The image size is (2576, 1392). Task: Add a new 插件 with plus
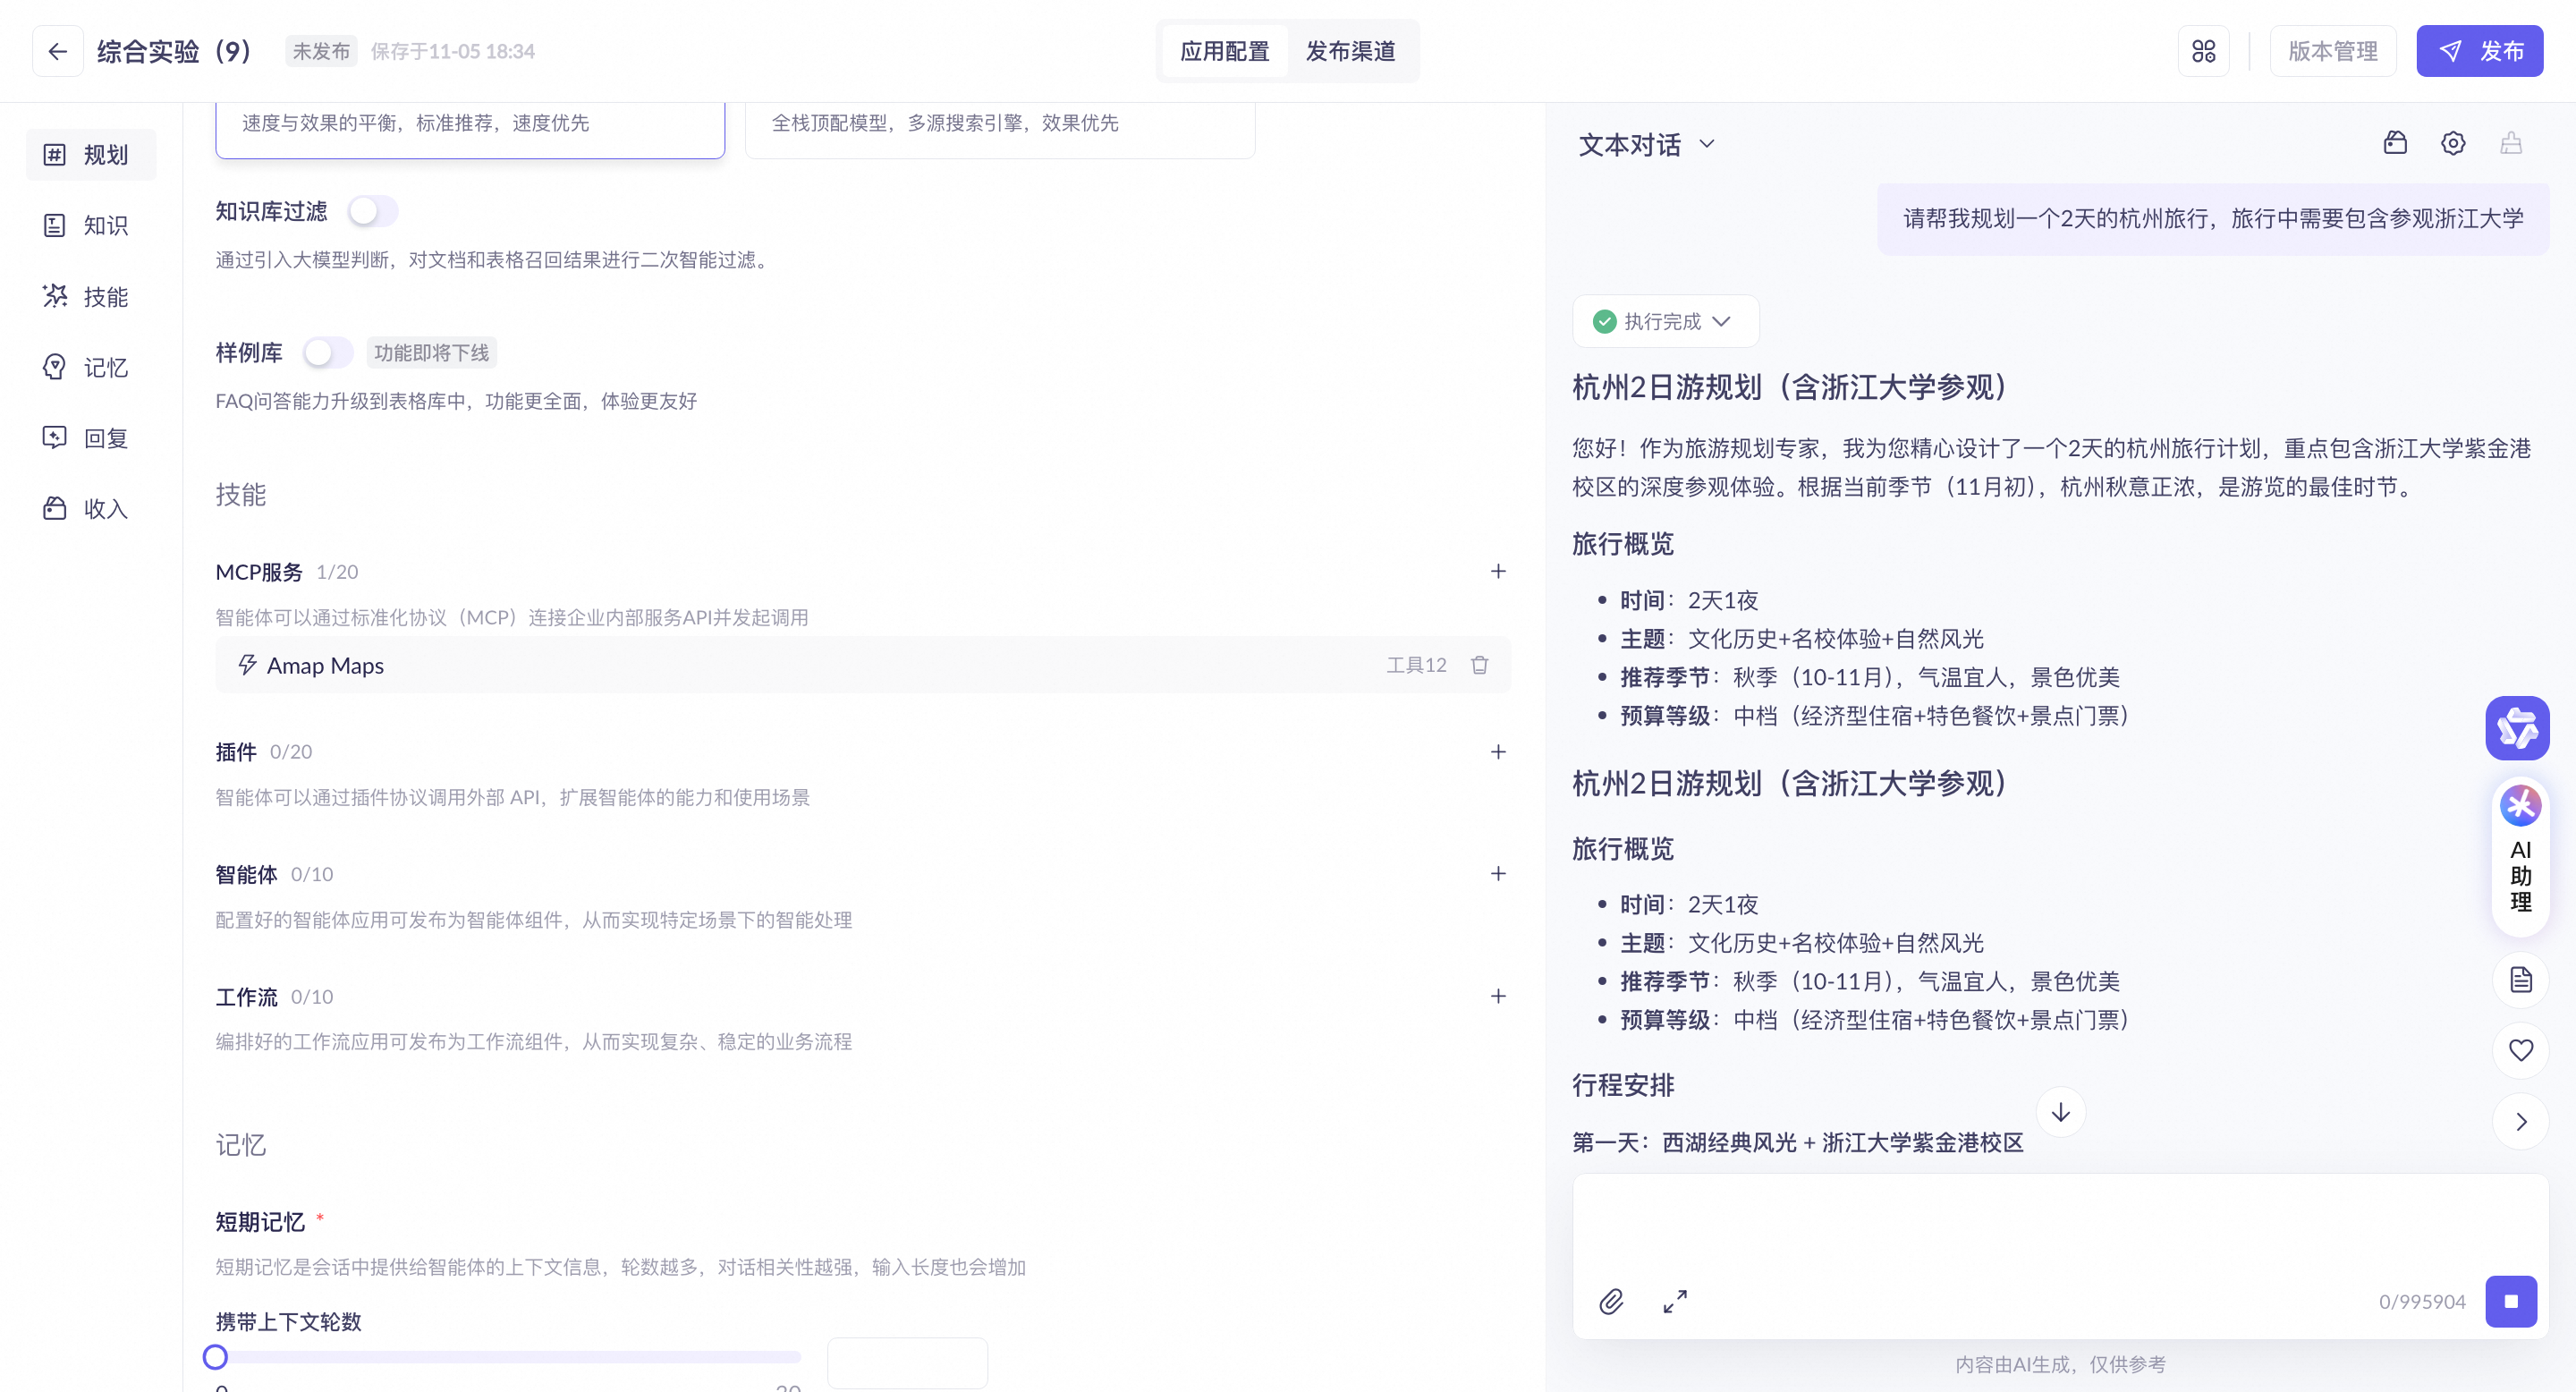click(x=1497, y=752)
